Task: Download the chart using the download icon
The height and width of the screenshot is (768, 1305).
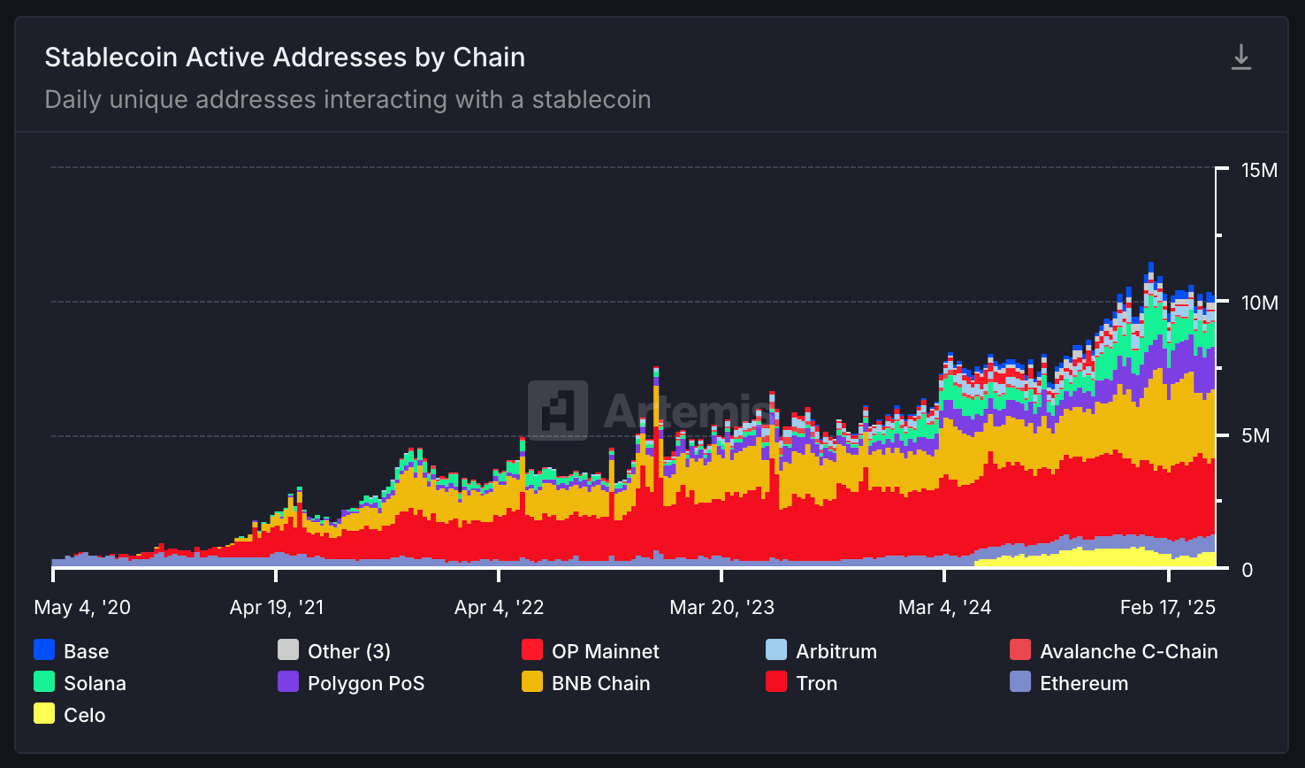Action: [1241, 57]
